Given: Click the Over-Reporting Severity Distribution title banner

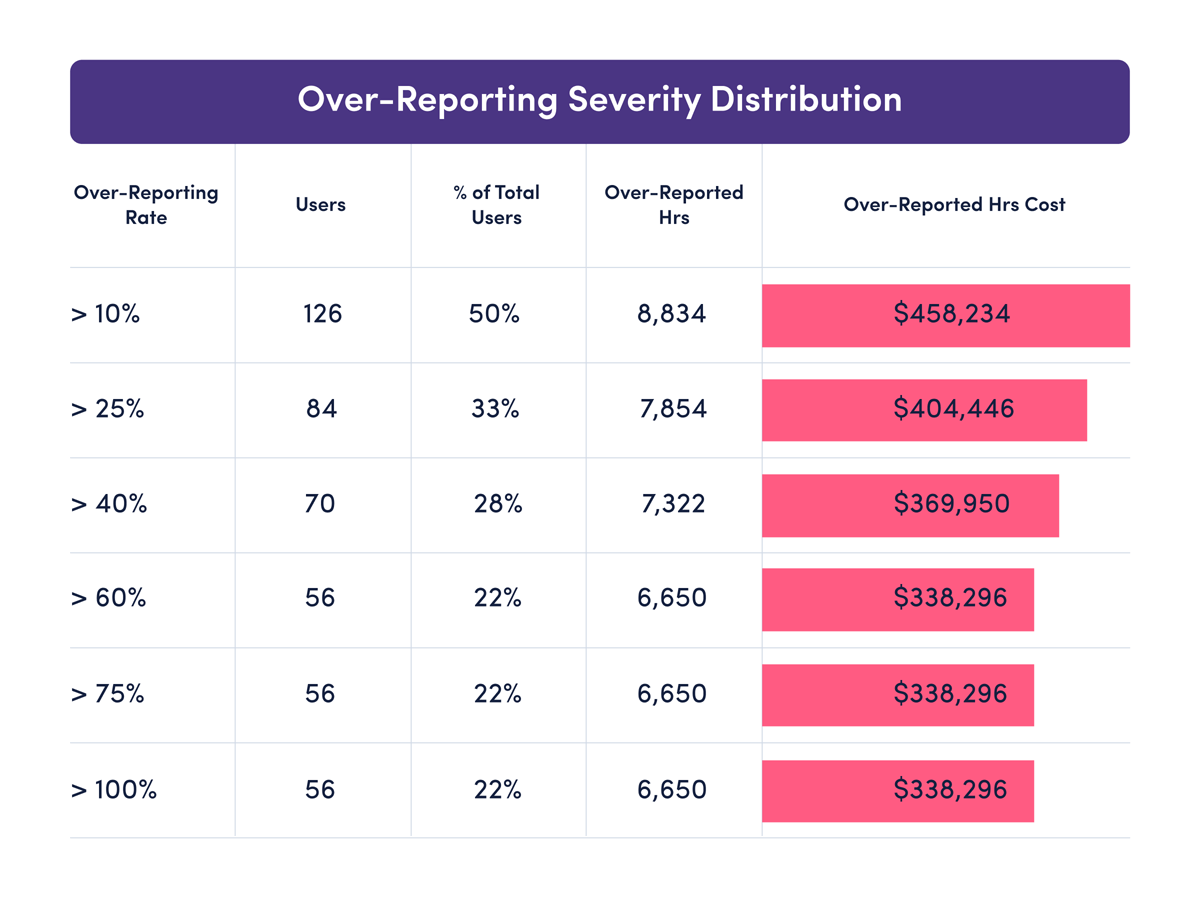Looking at the screenshot, I should click(x=599, y=100).
